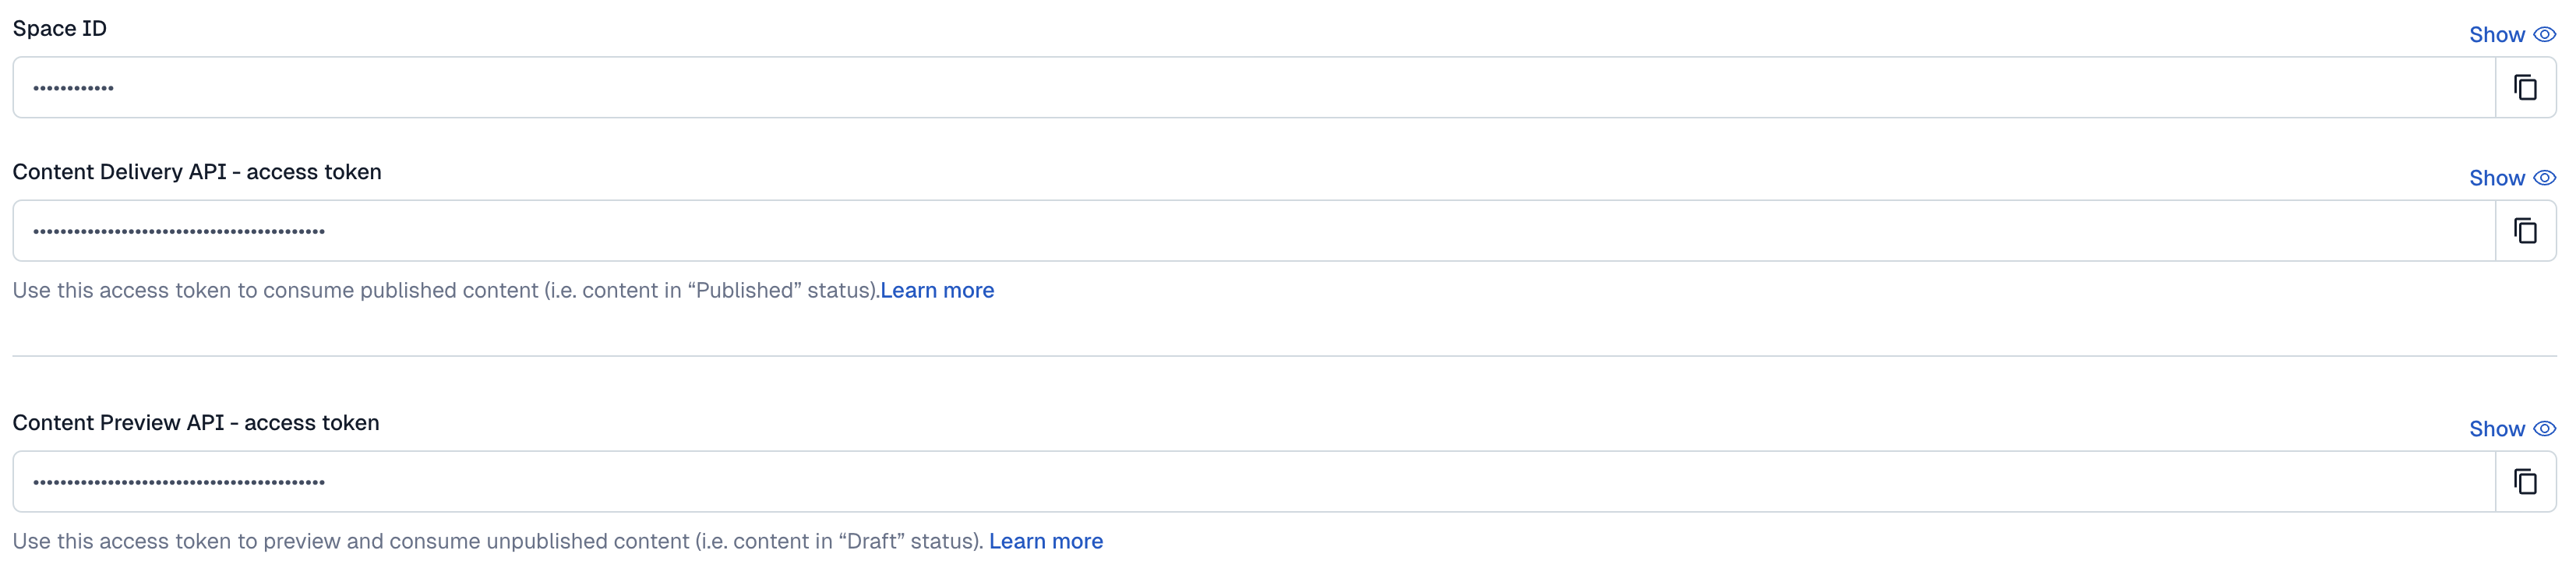Click the eye icon beside Space ID
This screenshot has height=575, width=2576.
coord(2545,35)
